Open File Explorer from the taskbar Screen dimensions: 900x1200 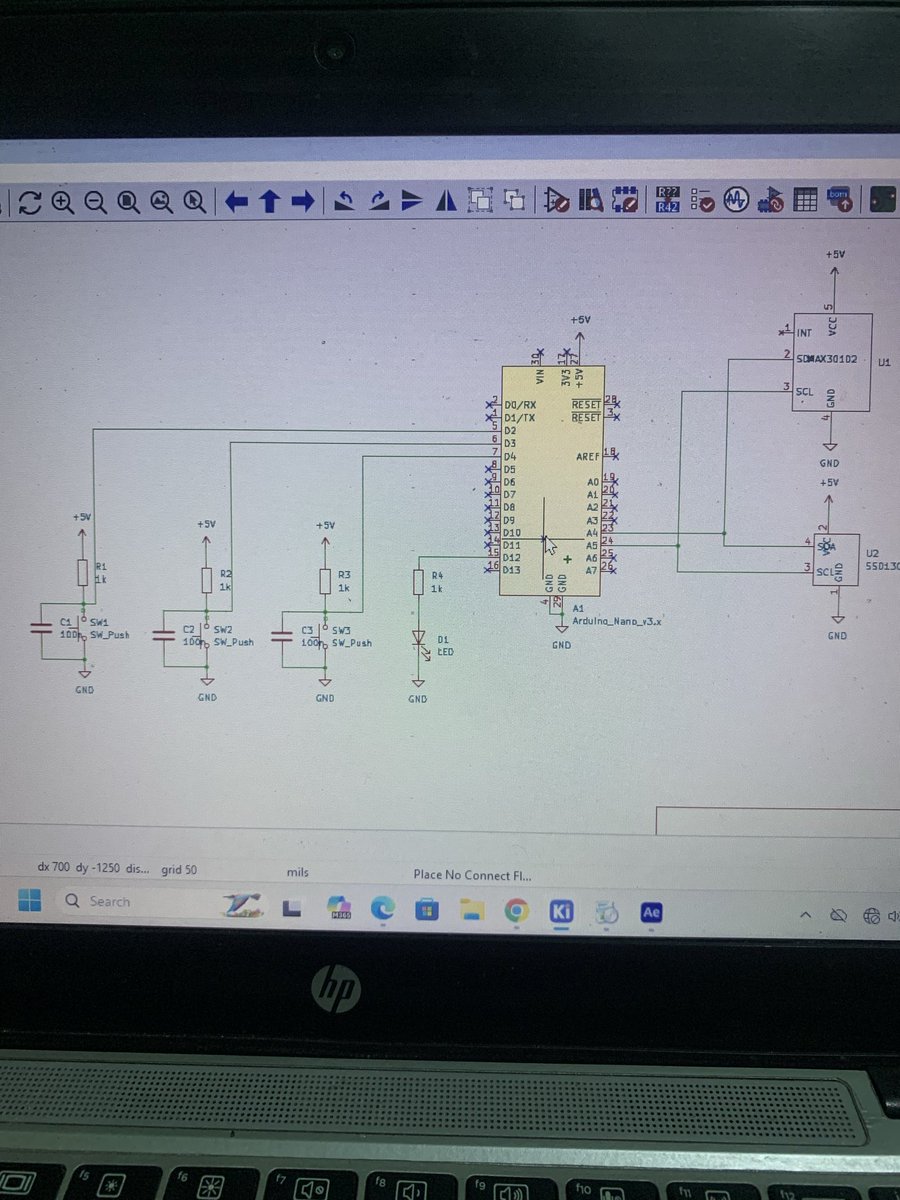point(472,911)
